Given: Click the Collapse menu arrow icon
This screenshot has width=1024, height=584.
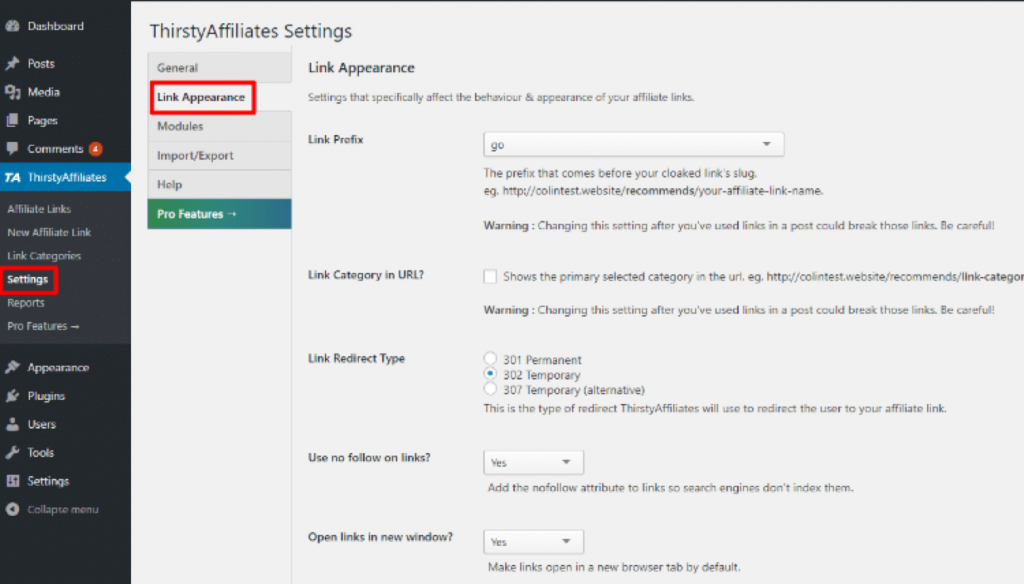Looking at the screenshot, I should click(x=12, y=509).
